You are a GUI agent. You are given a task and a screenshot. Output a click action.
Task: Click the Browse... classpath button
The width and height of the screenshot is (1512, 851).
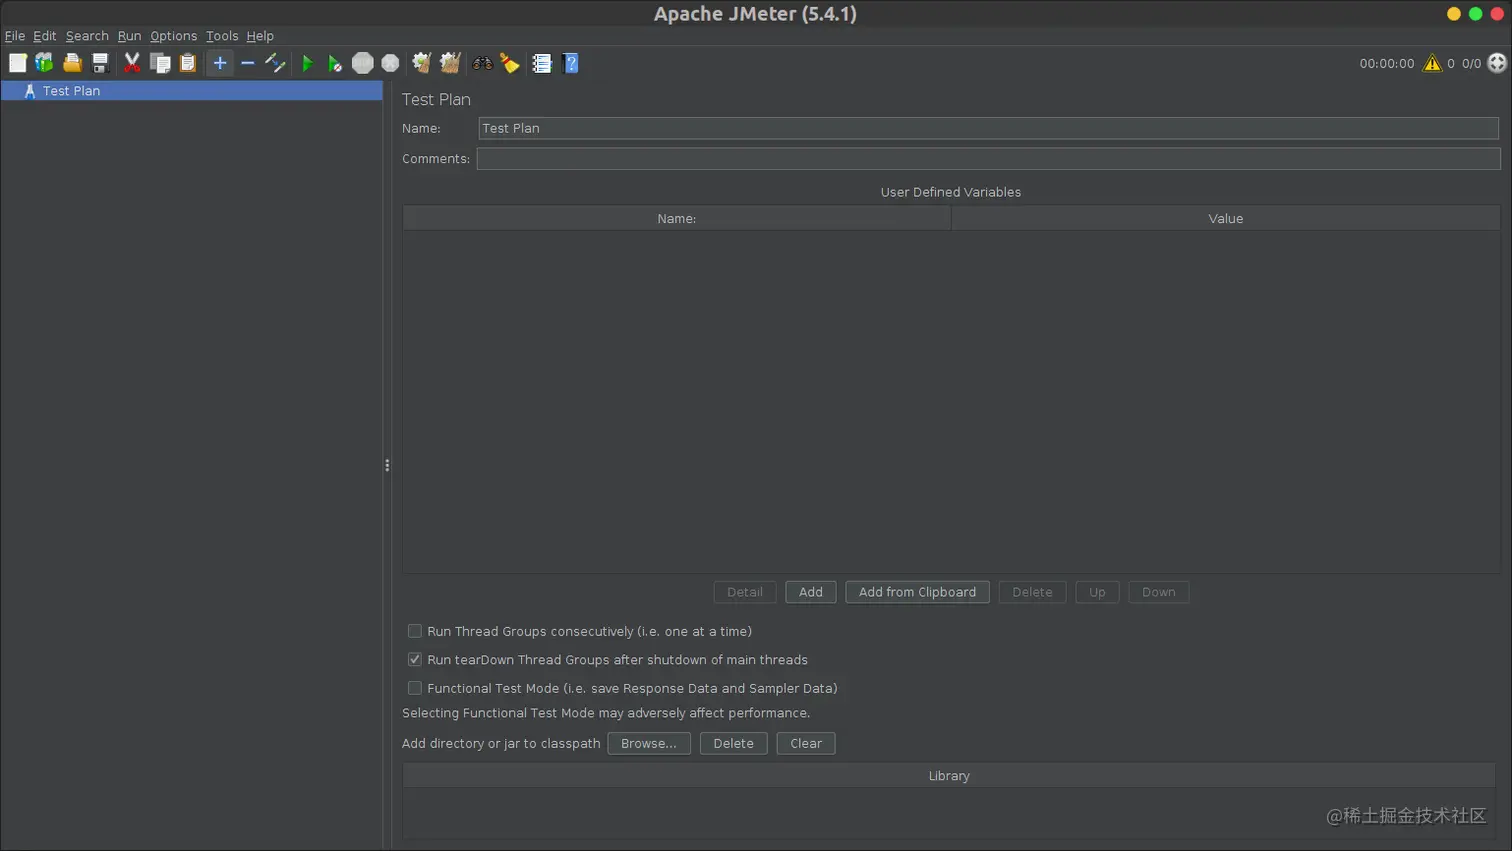[x=649, y=743]
